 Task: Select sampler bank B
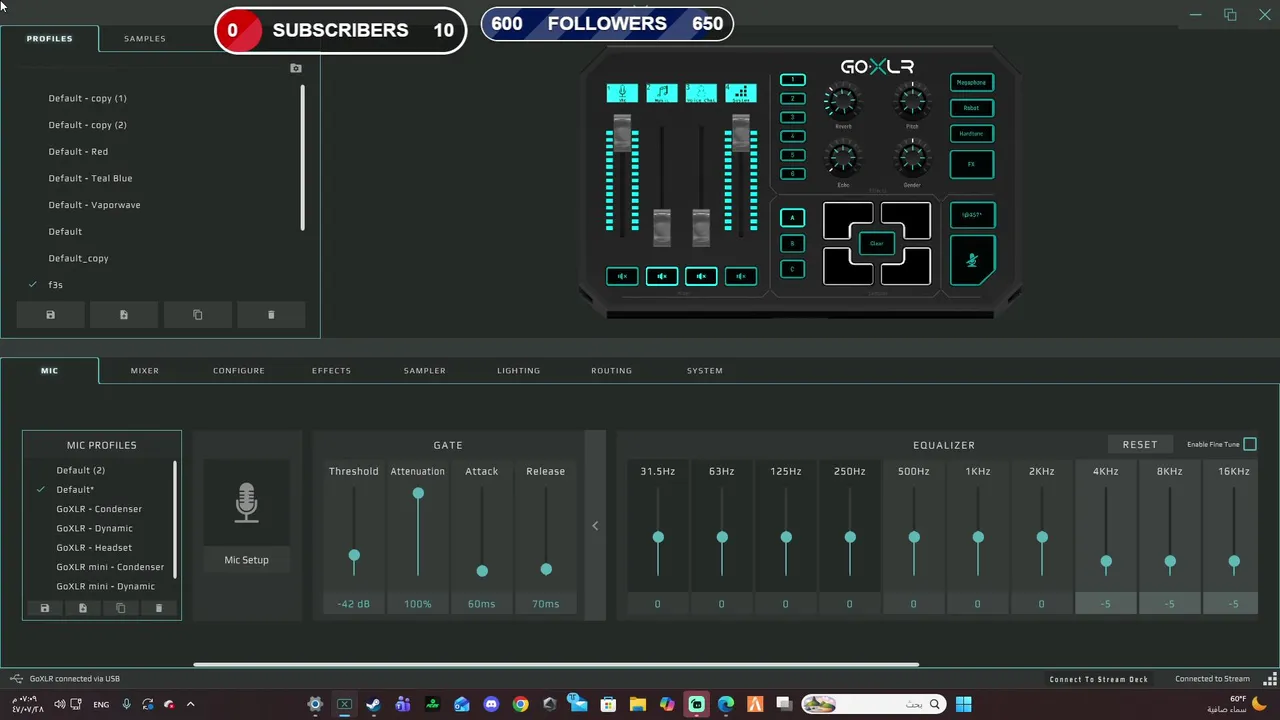point(793,243)
